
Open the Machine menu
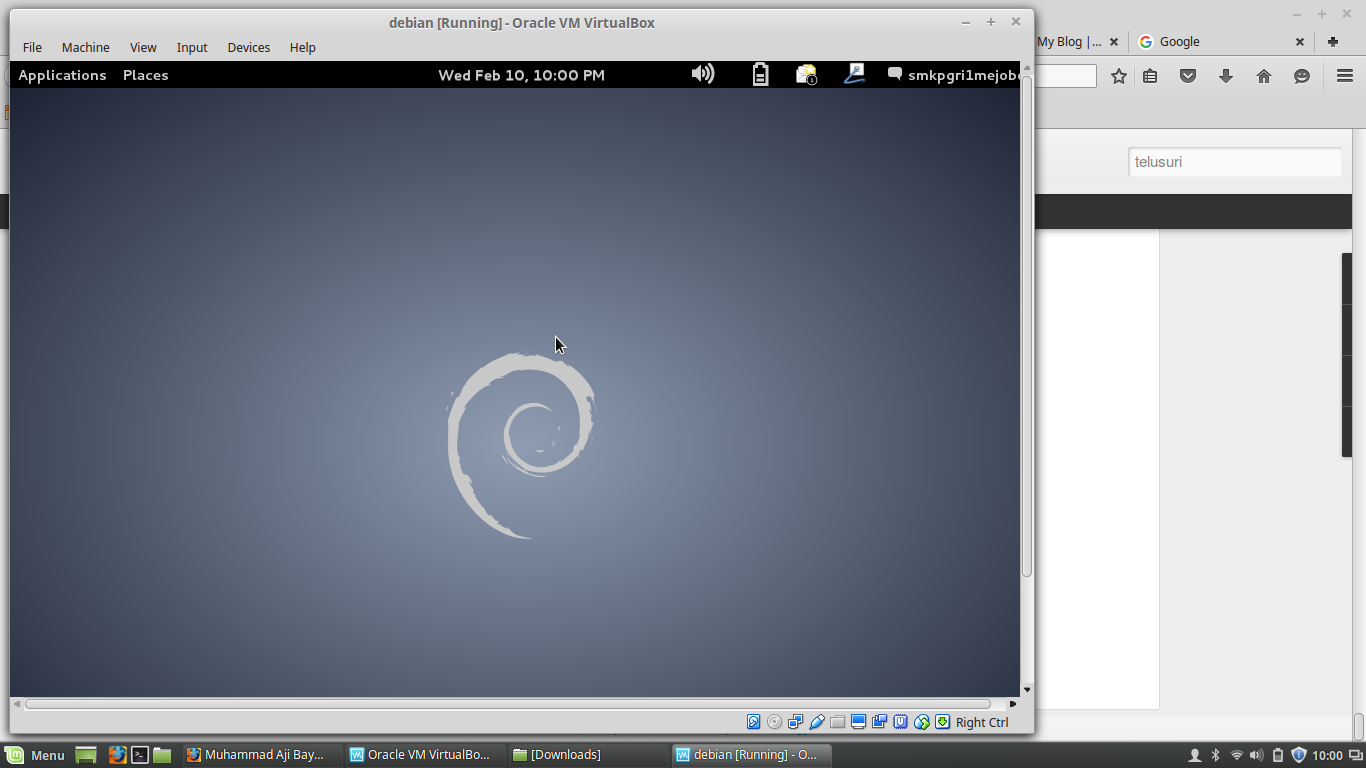pyautogui.click(x=85, y=47)
